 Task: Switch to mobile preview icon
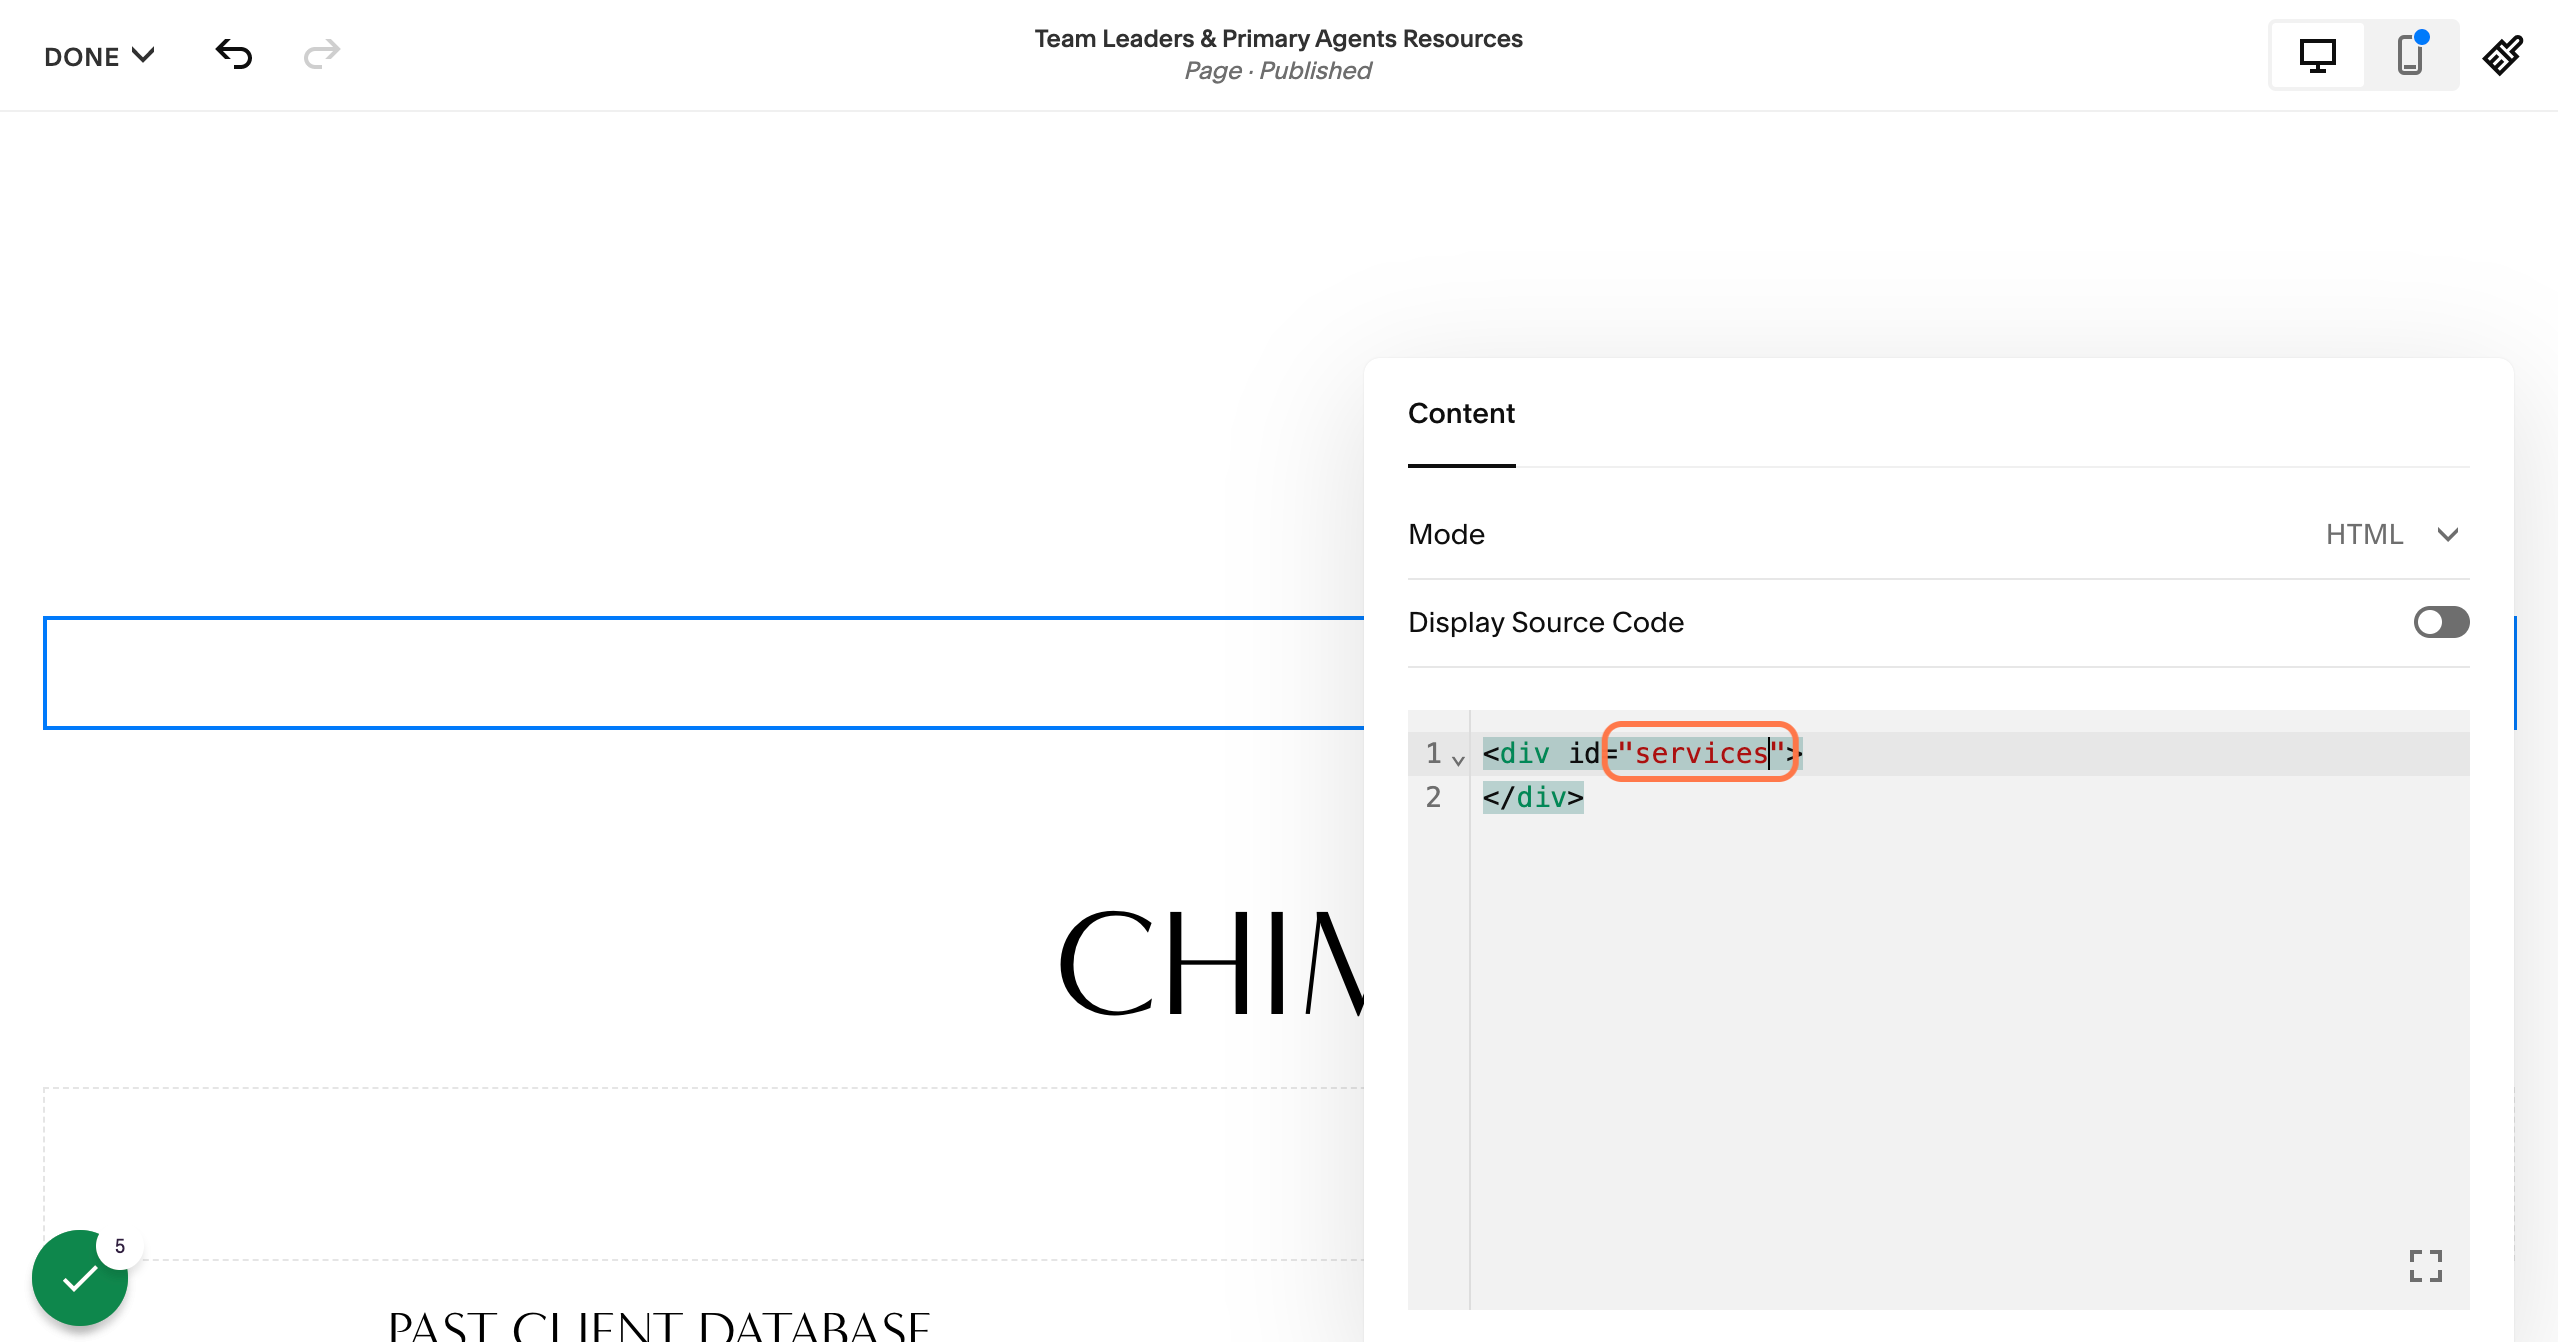(x=2410, y=55)
